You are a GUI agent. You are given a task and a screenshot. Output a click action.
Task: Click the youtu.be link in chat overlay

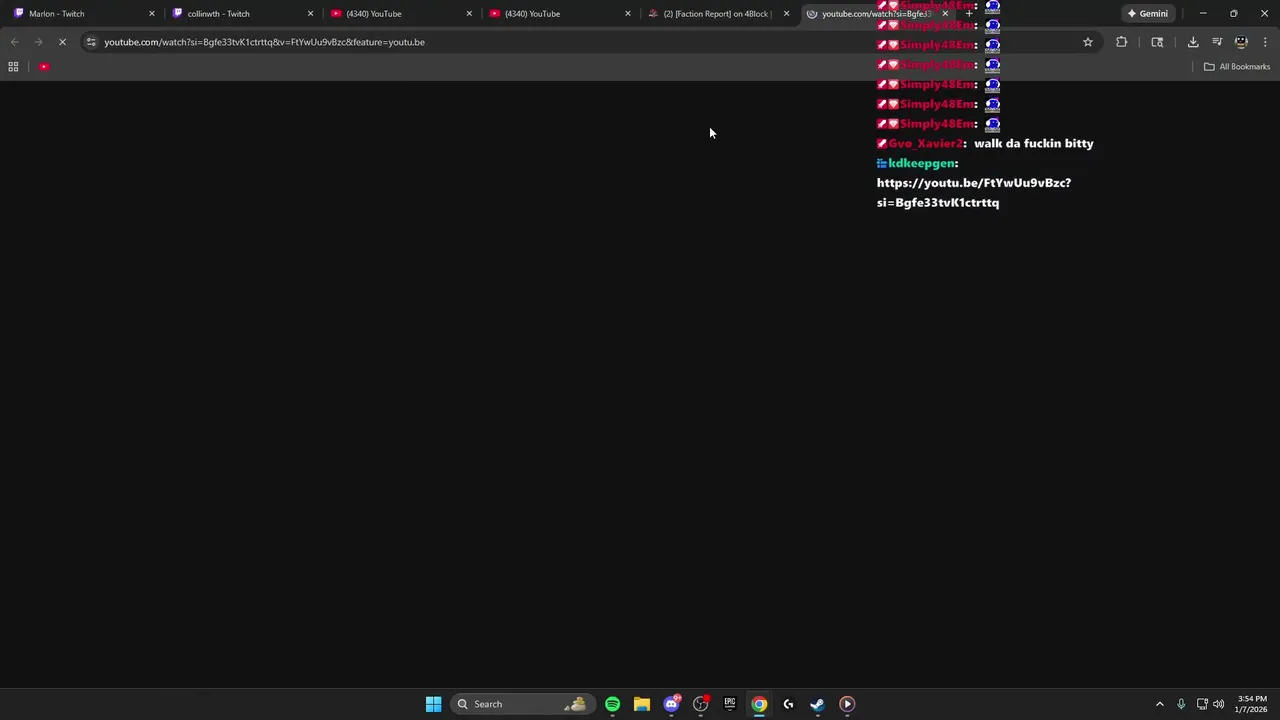pyautogui.click(x=974, y=193)
